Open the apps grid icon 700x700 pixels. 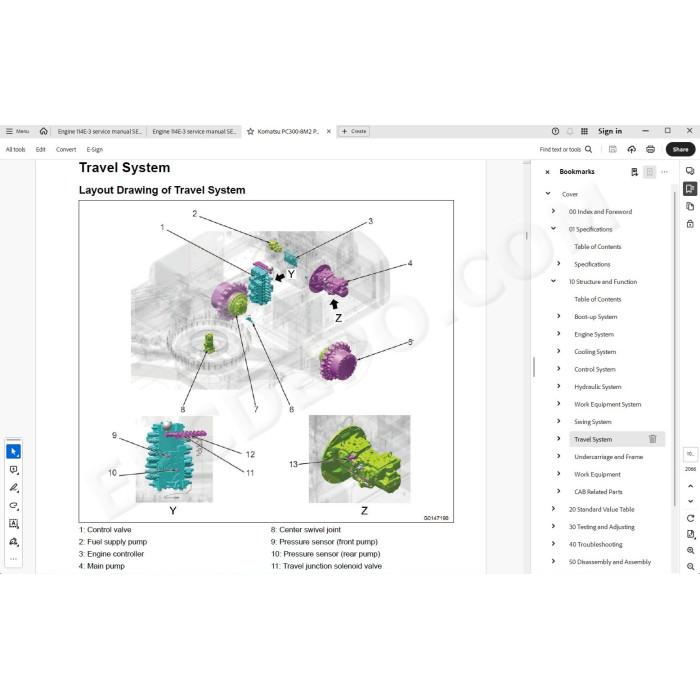584,131
